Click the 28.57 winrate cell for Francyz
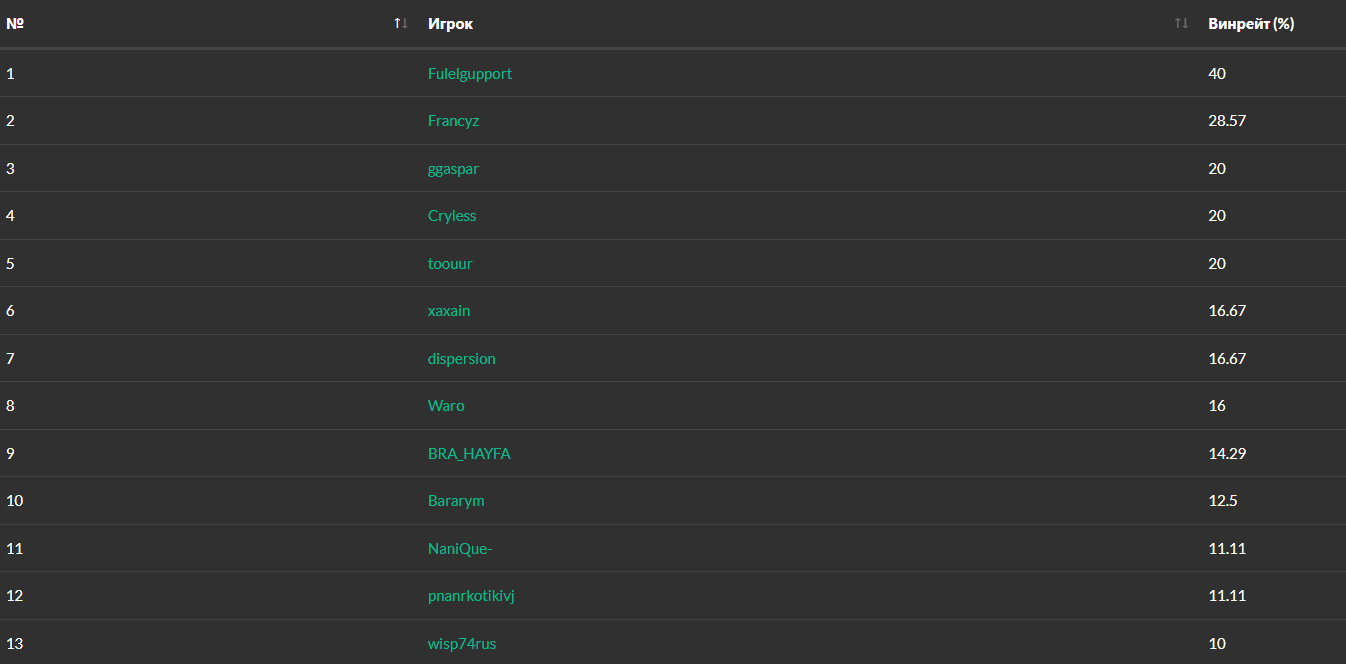This screenshot has width=1346, height=664. click(x=1227, y=121)
